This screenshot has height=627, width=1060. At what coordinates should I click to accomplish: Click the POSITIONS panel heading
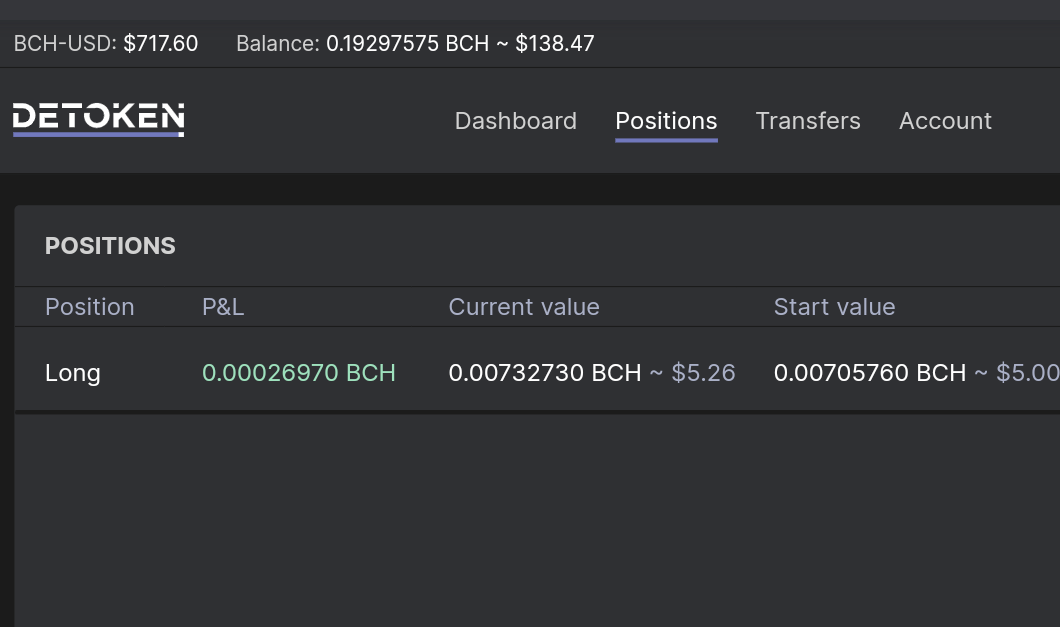point(110,246)
